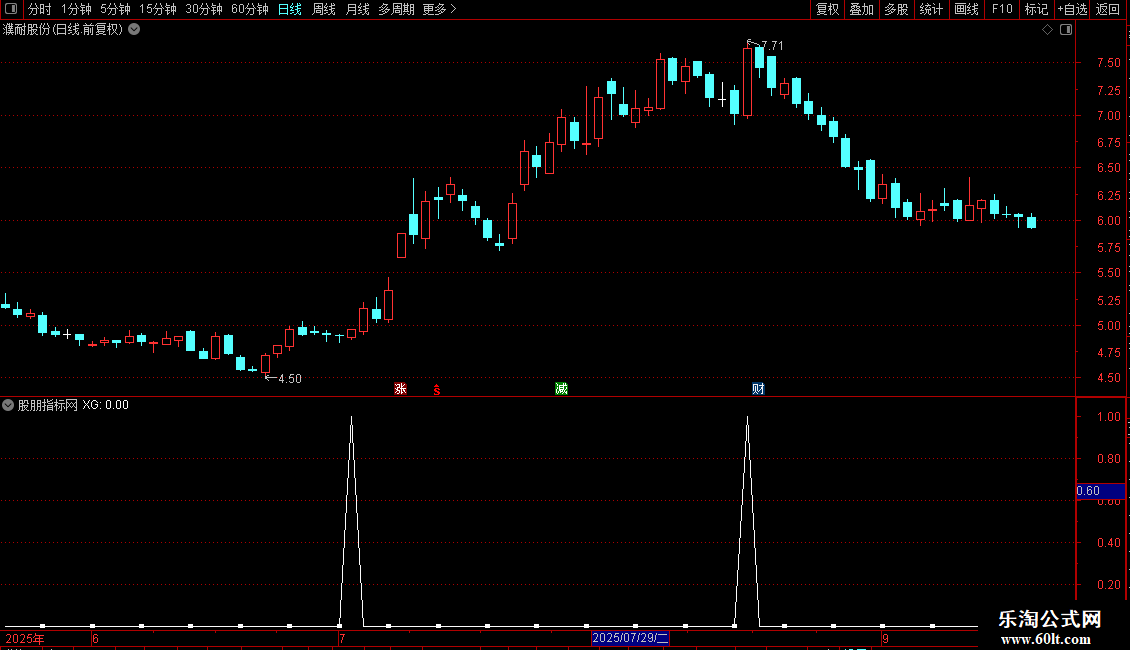Open 多周期 multi-period view
This screenshot has height=650, width=1130.
pos(396,9)
